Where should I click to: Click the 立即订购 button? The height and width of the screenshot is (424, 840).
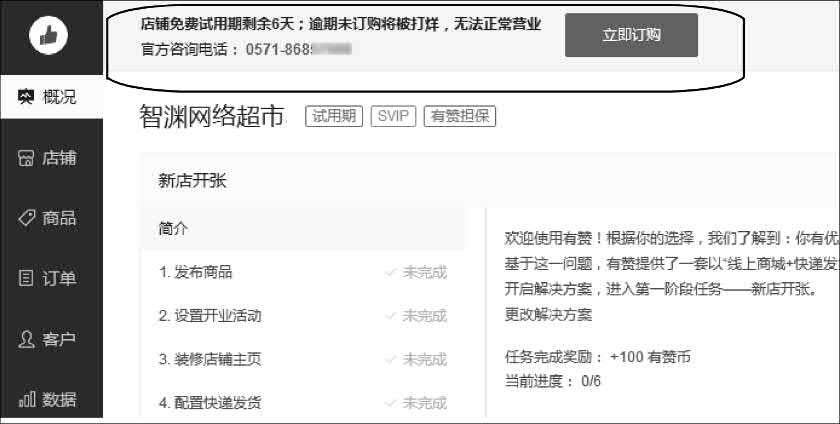pyautogui.click(x=631, y=35)
